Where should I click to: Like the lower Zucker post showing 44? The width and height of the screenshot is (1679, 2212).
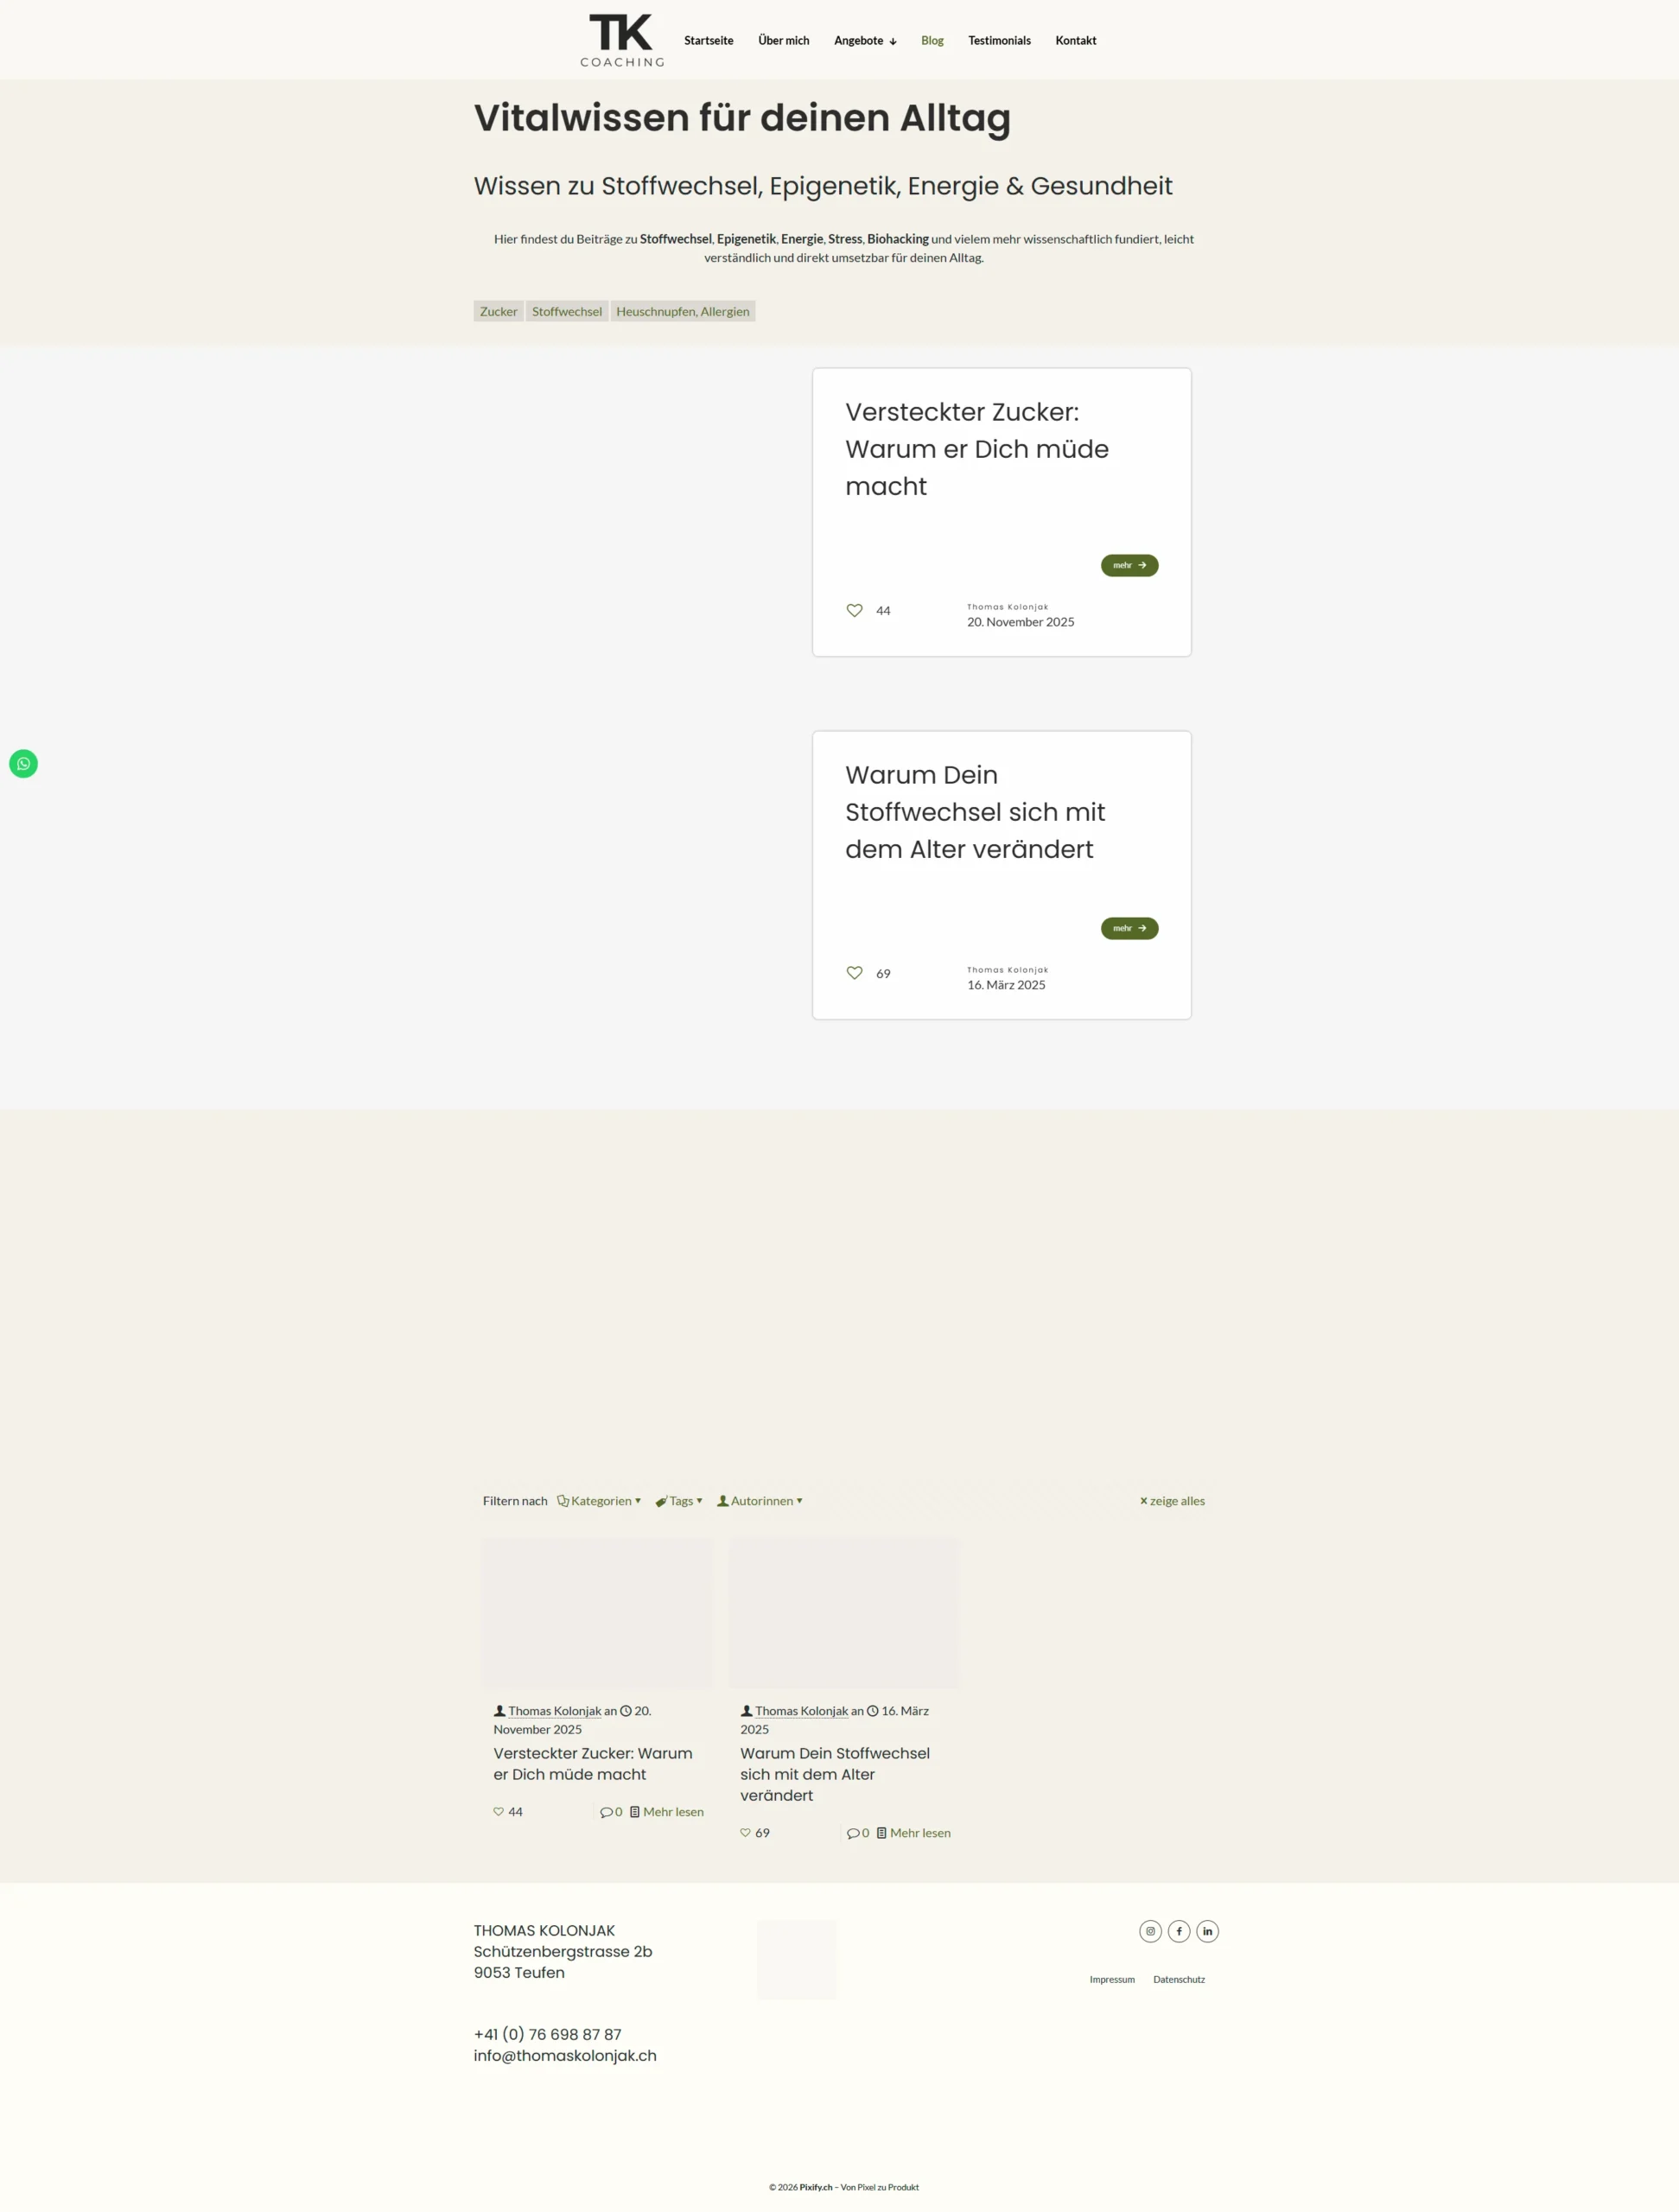498,1812
